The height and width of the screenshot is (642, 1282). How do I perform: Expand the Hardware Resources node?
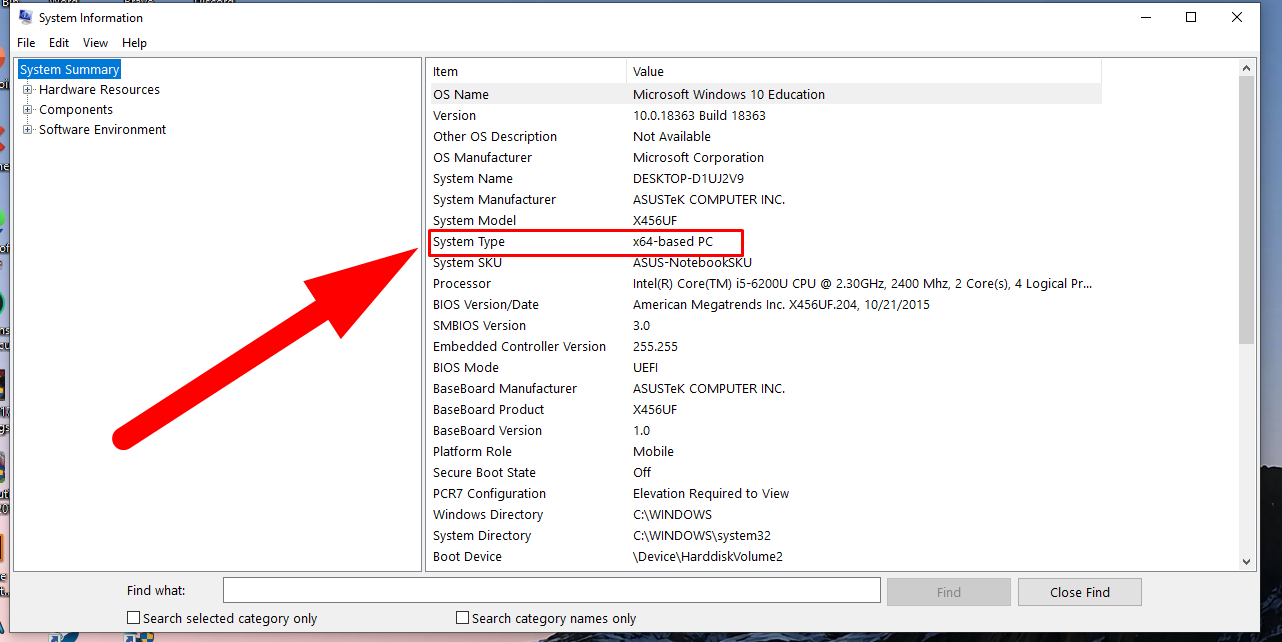(x=28, y=90)
